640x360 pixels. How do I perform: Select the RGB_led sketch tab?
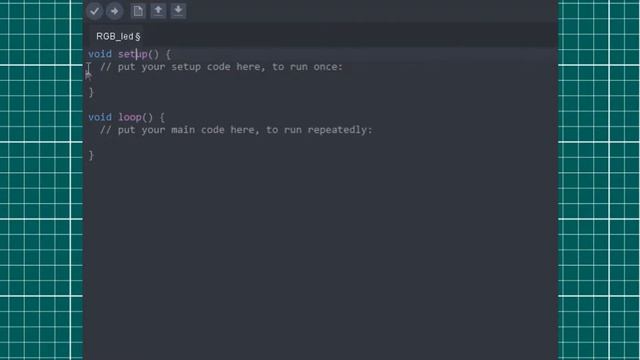pos(118,36)
